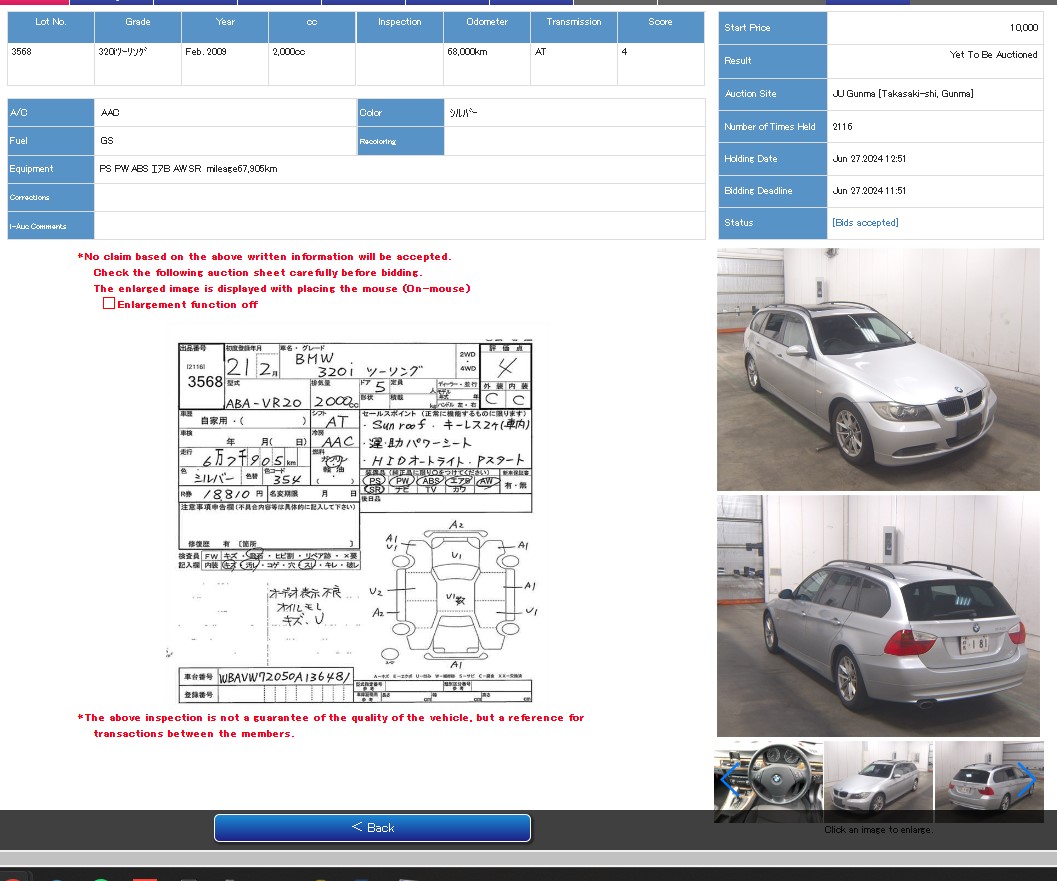Screen dimensions: 1057x881
Task: Select the middle front-side car thumbnail
Action: 878,782
